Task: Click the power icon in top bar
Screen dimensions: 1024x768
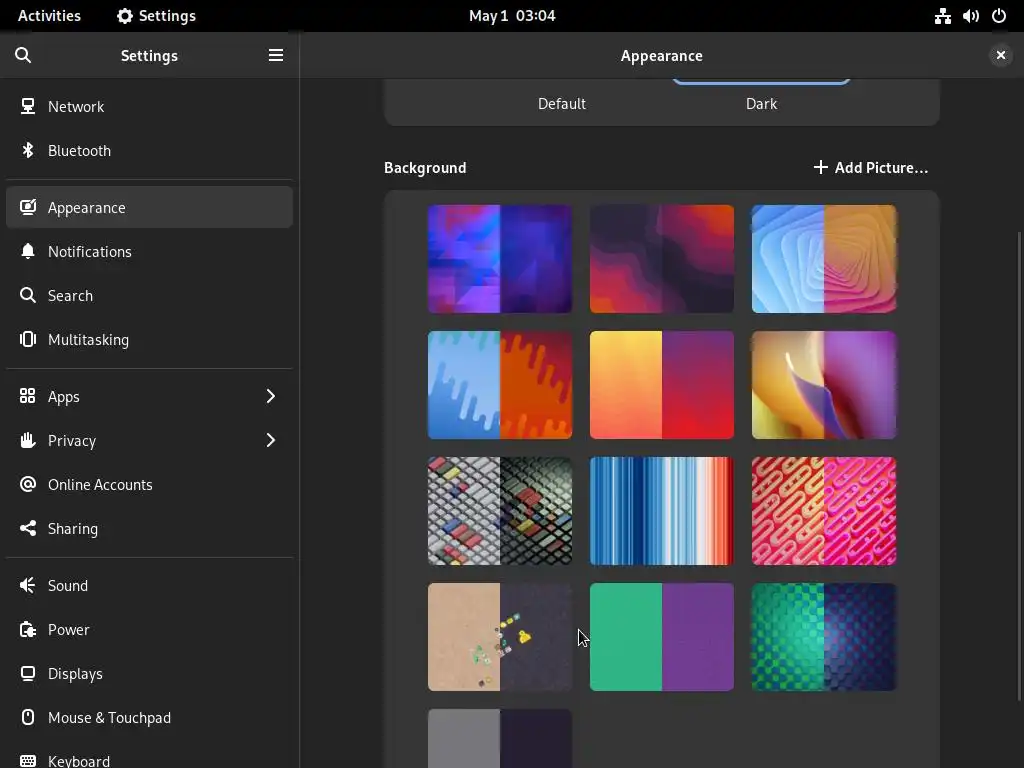Action: pyautogui.click(x=999, y=16)
